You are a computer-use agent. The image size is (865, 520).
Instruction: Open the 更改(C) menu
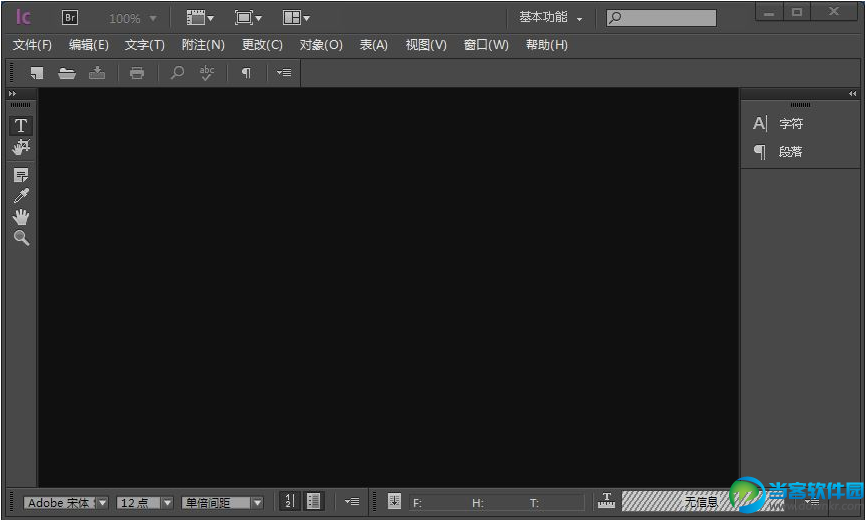tap(262, 45)
